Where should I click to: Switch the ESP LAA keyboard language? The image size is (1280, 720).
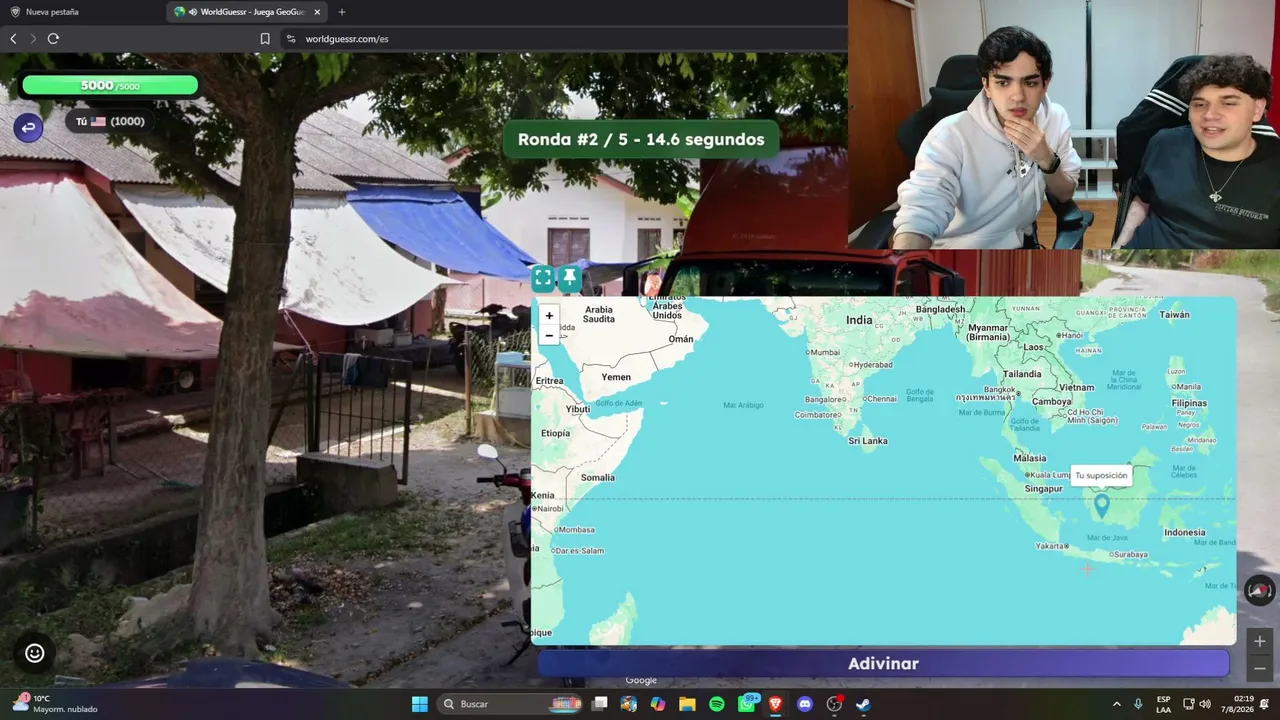[x=1164, y=704]
